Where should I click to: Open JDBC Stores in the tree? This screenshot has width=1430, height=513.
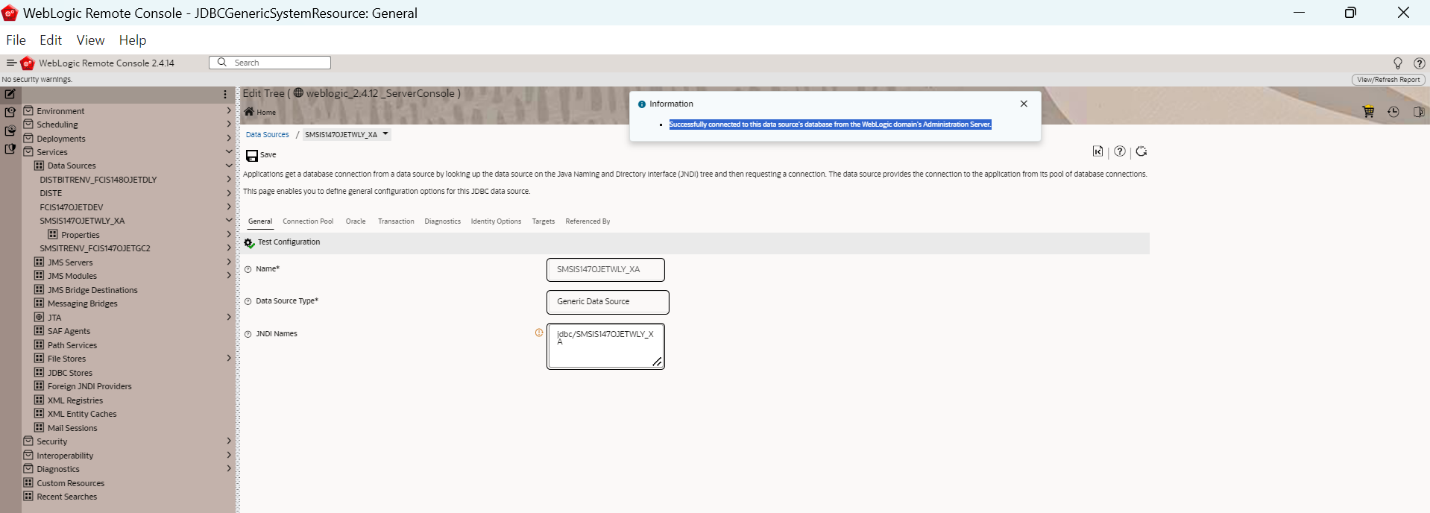point(70,373)
